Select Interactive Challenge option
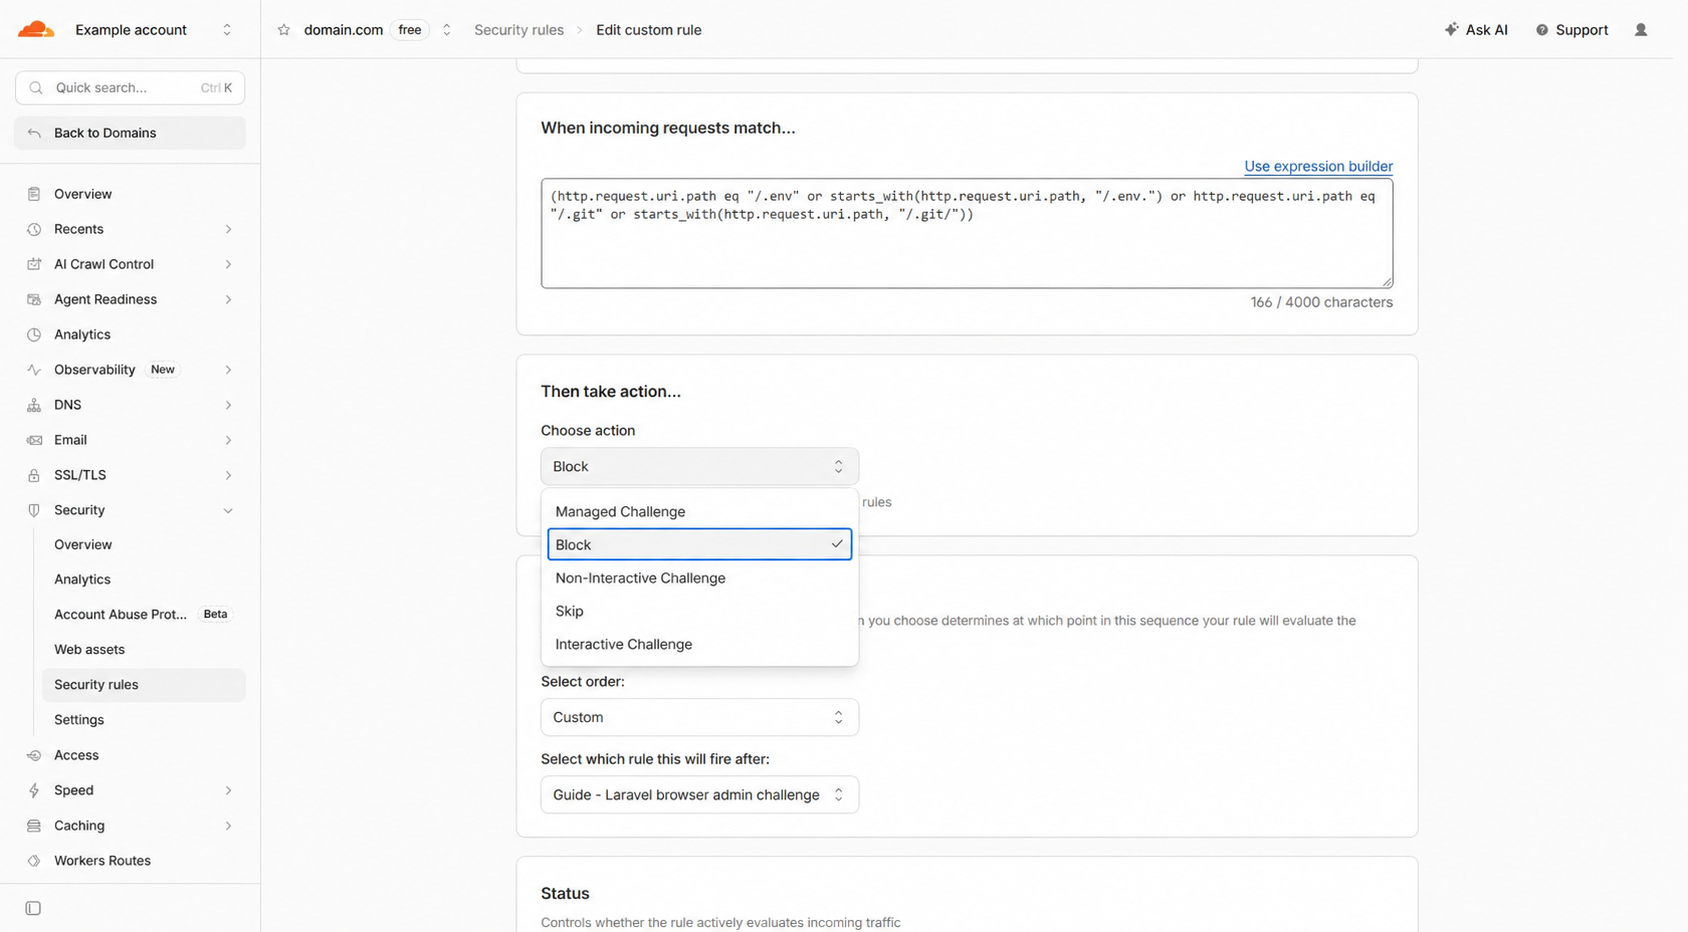Screen dimensions: 1688x932 [x=699, y=644]
